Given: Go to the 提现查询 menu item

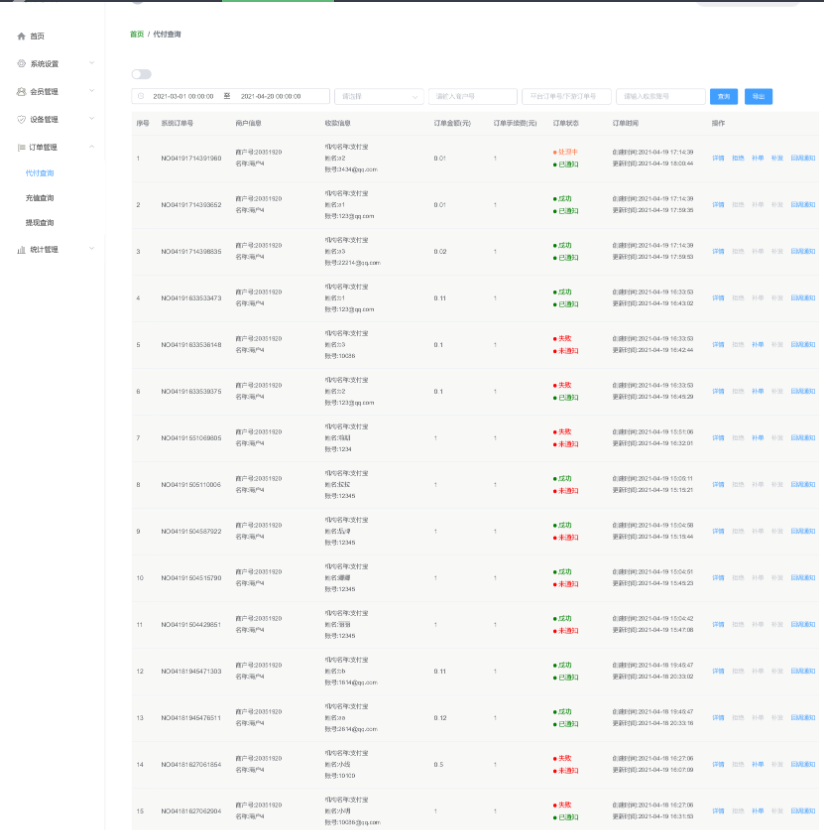Looking at the screenshot, I should click(x=40, y=223).
